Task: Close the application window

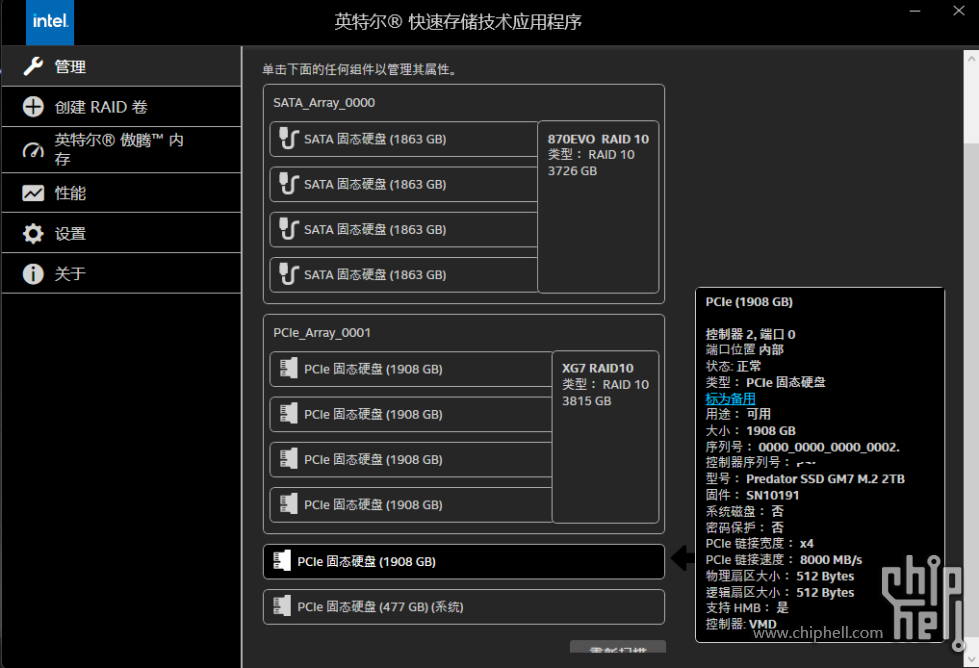Action: click(x=959, y=11)
